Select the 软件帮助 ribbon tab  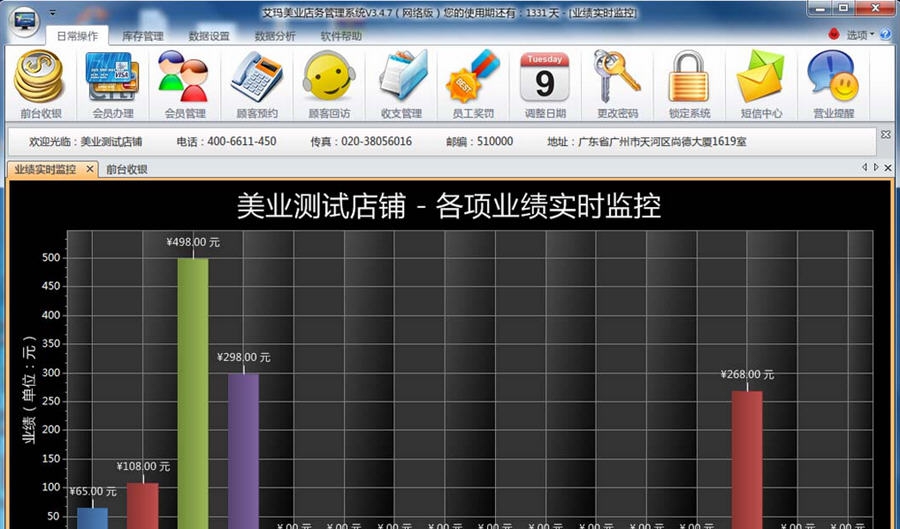pyautogui.click(x=341, y=36)
